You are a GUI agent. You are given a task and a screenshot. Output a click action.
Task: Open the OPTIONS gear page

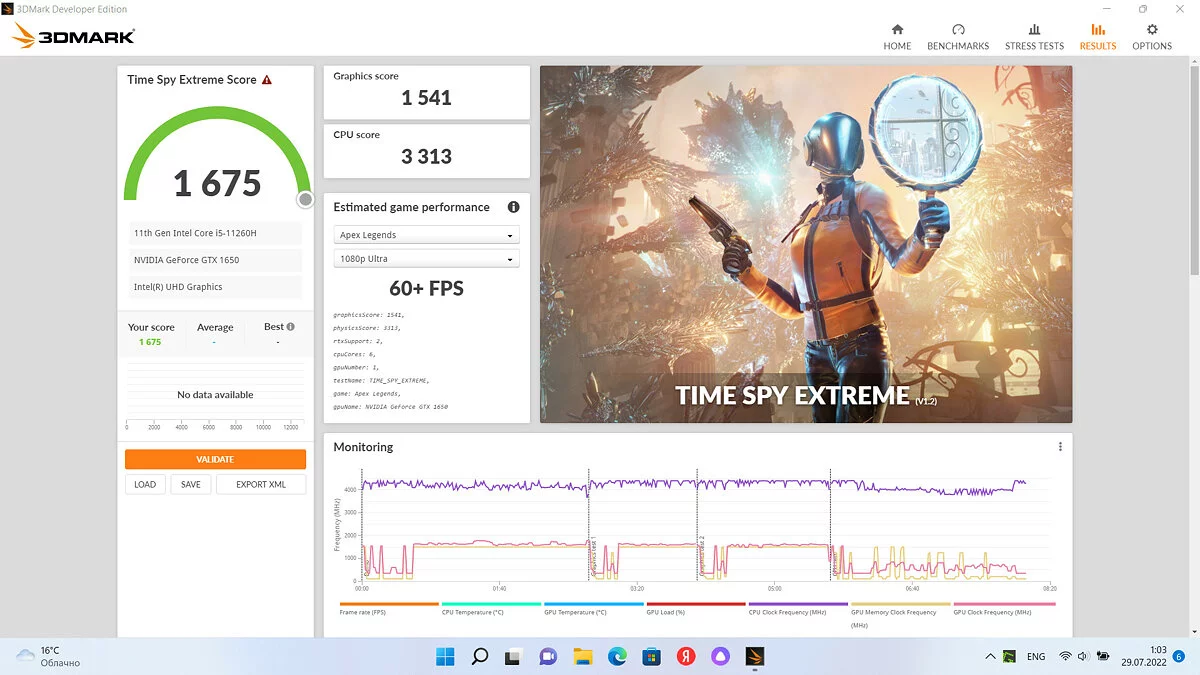(x=1152, y=37)
